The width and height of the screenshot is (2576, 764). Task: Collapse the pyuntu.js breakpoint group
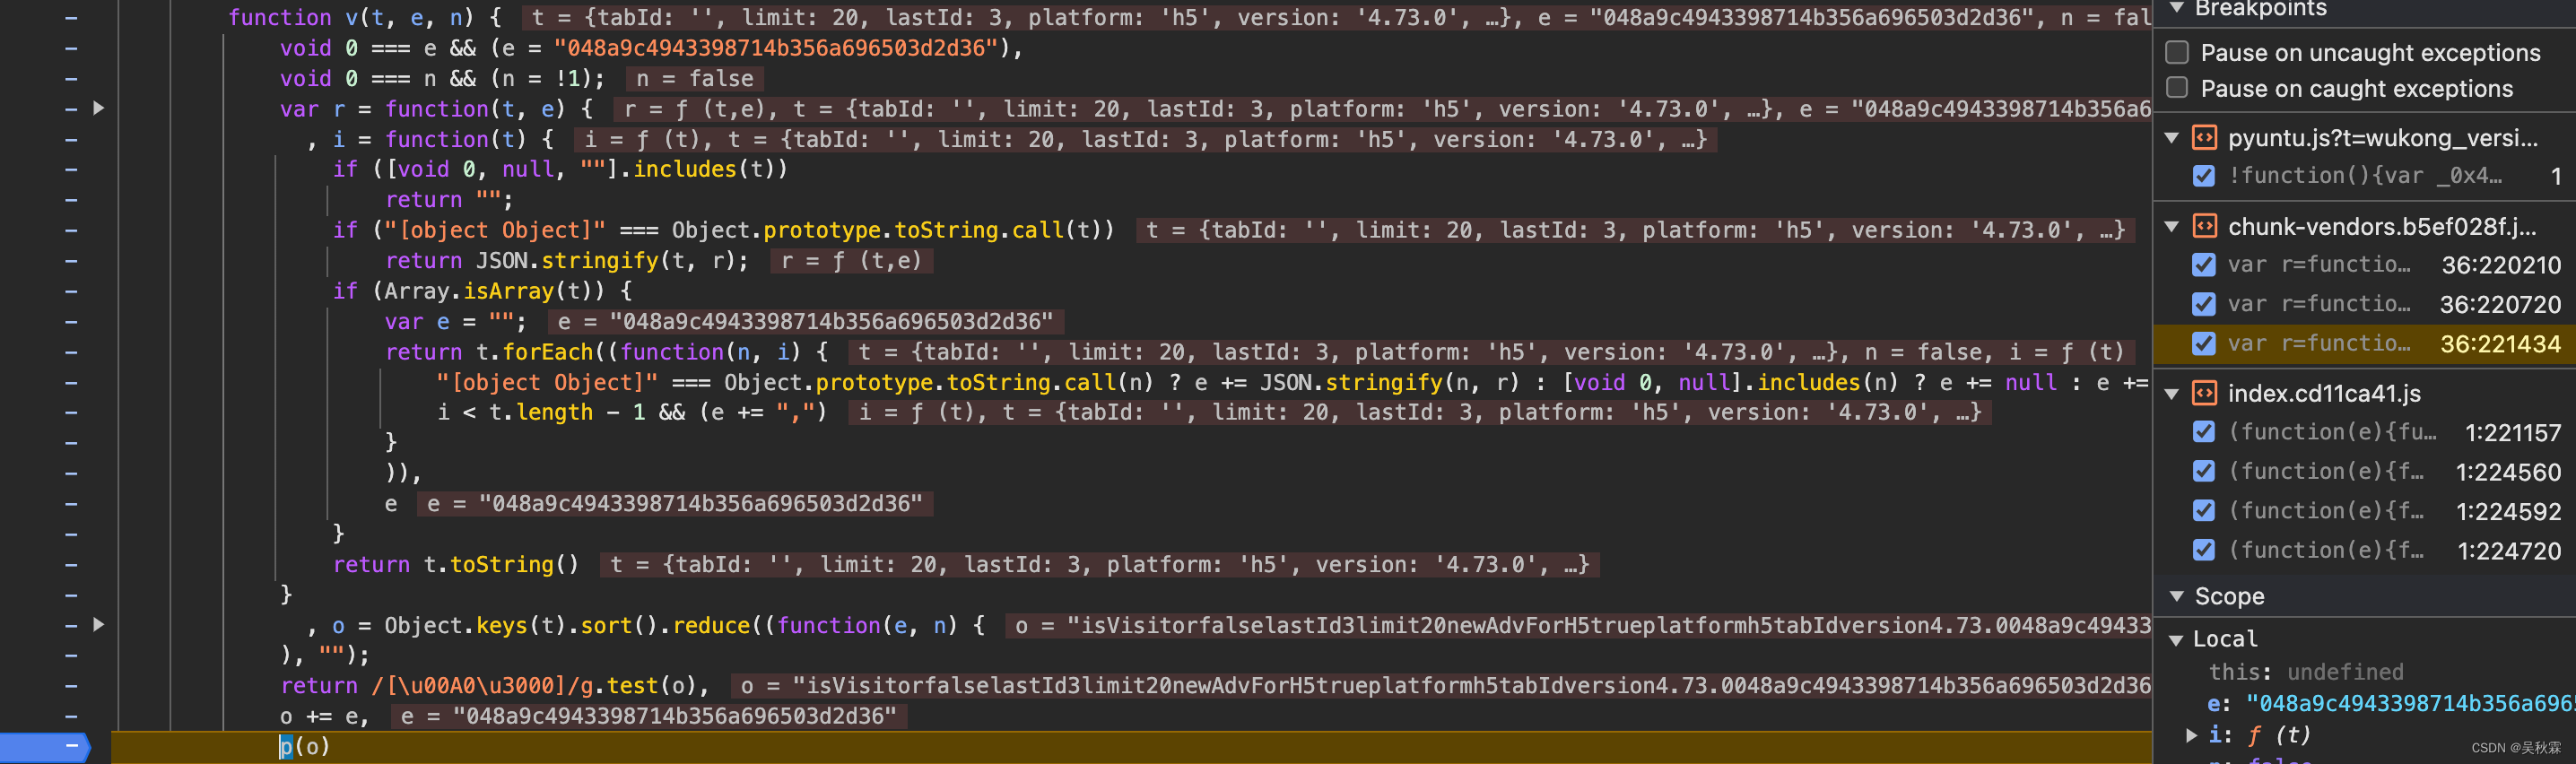pyautogui.click(x=2172, y=138)
